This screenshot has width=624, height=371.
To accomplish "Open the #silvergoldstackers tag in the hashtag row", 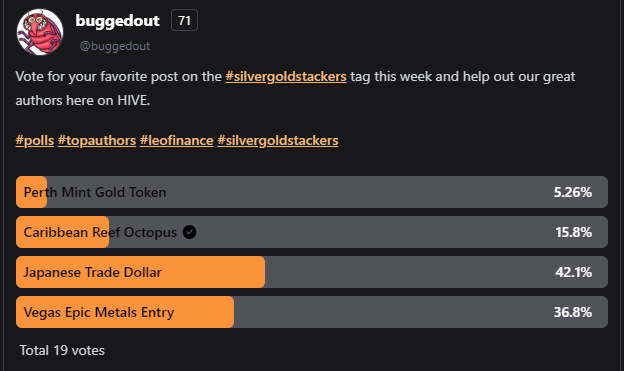I will coord(278,141).
